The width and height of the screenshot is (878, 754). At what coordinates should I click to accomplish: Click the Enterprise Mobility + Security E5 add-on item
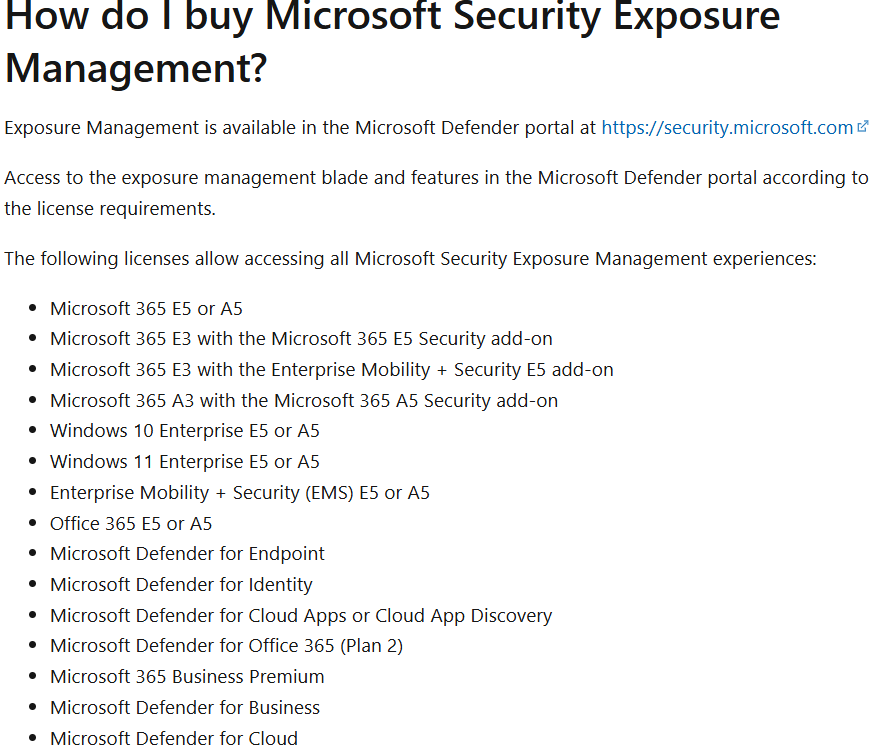(x=331, y=370)
